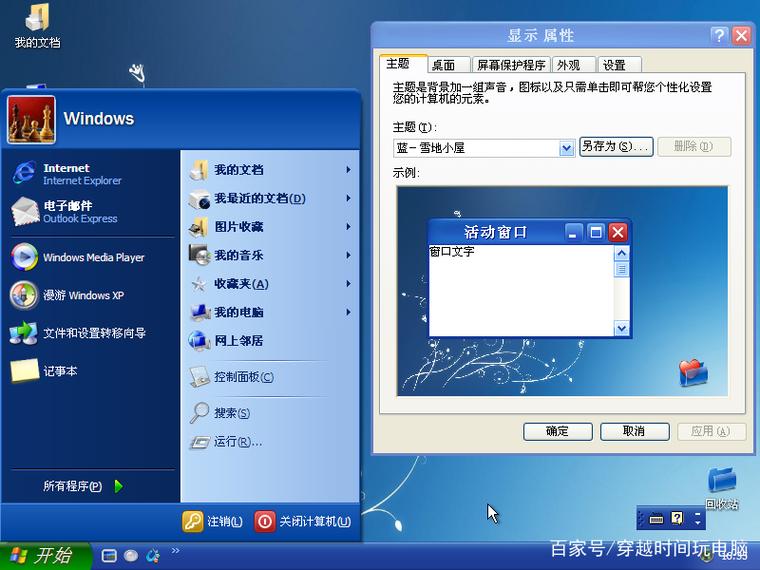Expand 所有程序 all programs list

(82, 487)
